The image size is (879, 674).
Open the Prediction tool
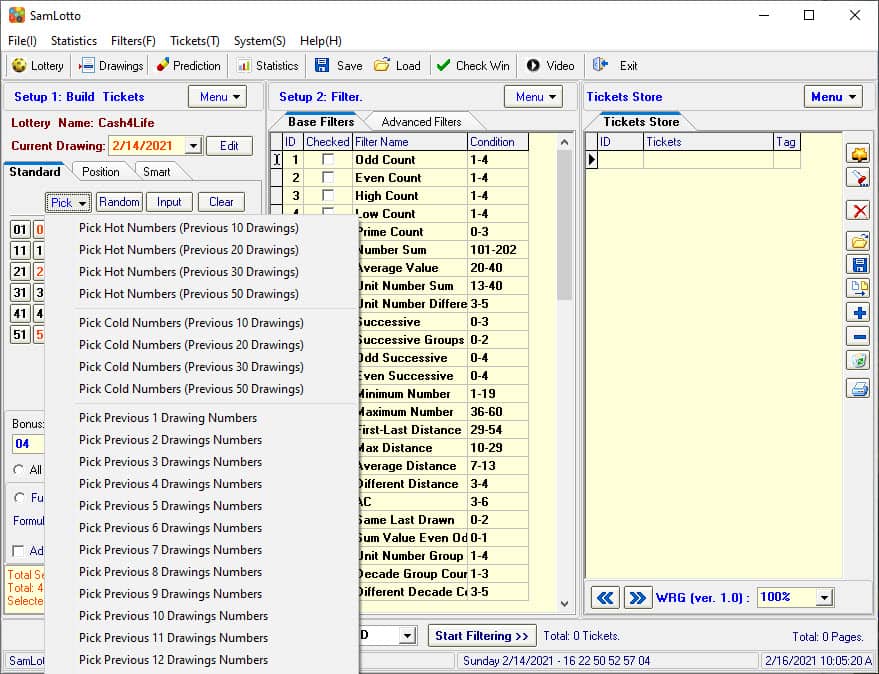(188, 66)
